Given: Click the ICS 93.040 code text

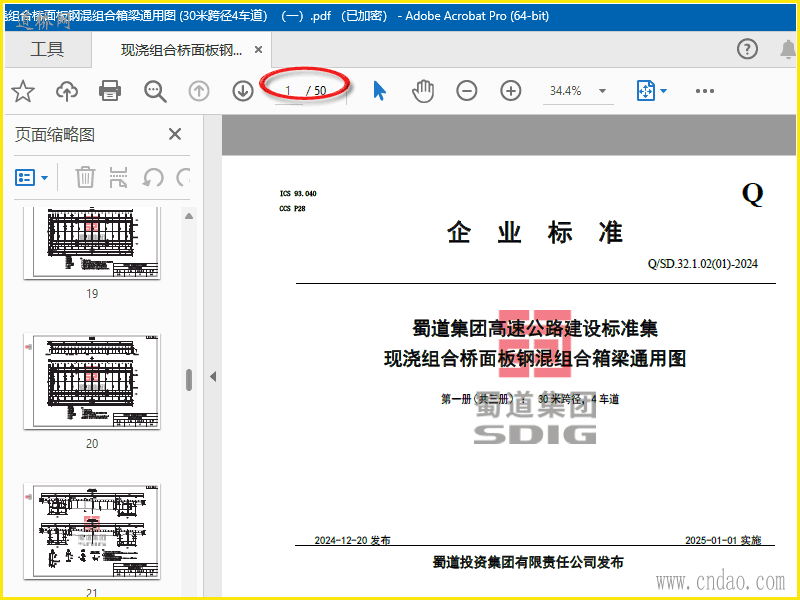Looking at the screenshot, I should 298,193.
